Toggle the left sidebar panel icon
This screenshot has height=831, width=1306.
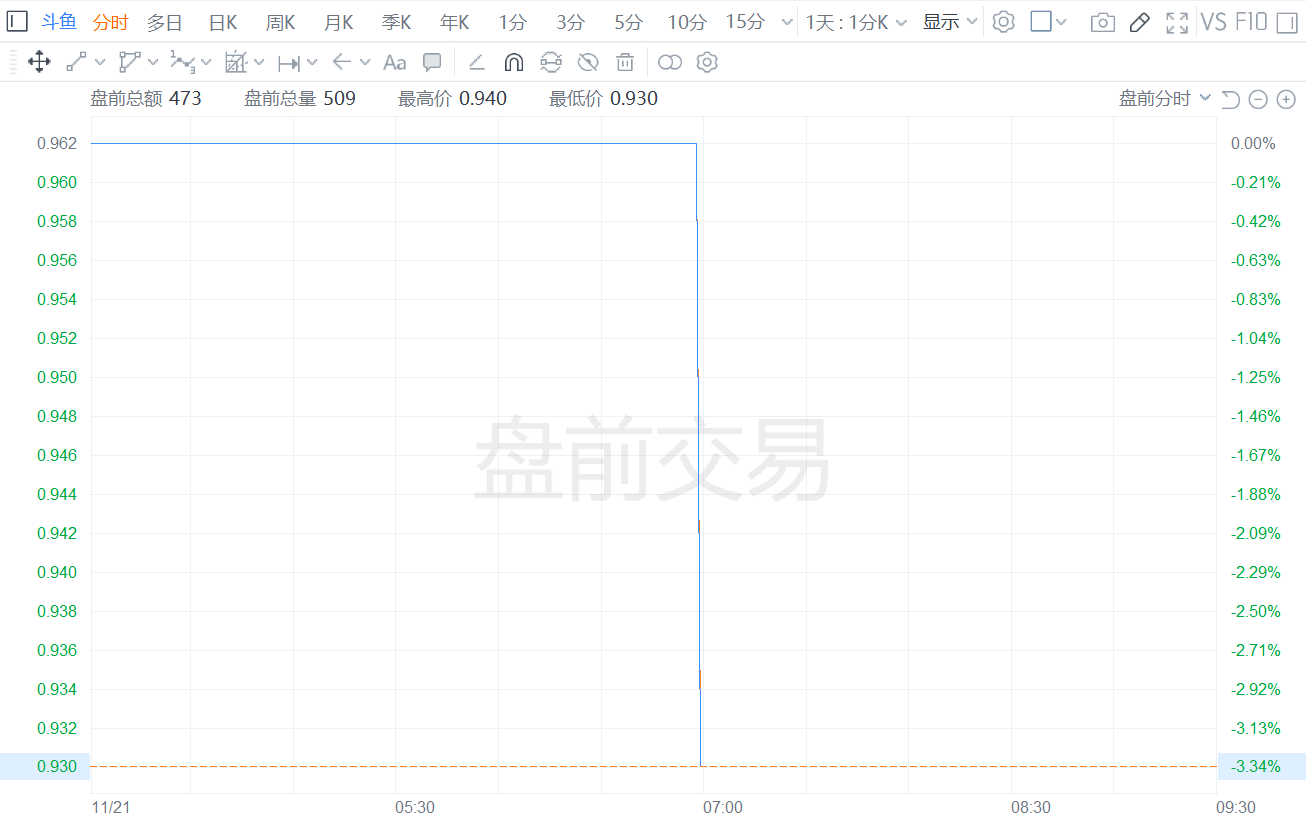point(17,21)
